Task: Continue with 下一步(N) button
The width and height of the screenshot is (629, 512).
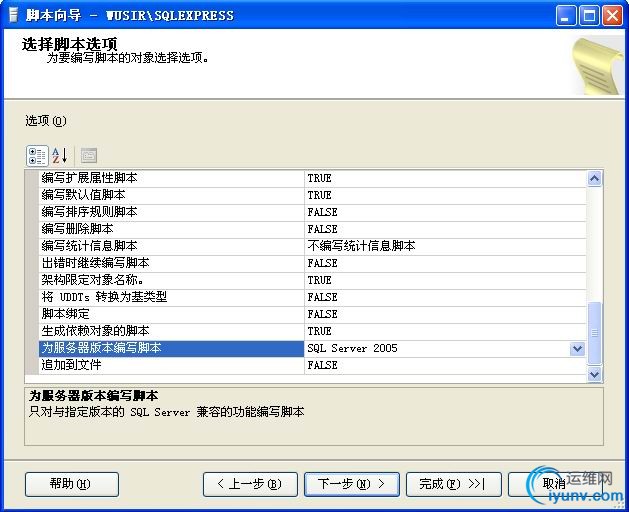Action: (x=352, y=484)
